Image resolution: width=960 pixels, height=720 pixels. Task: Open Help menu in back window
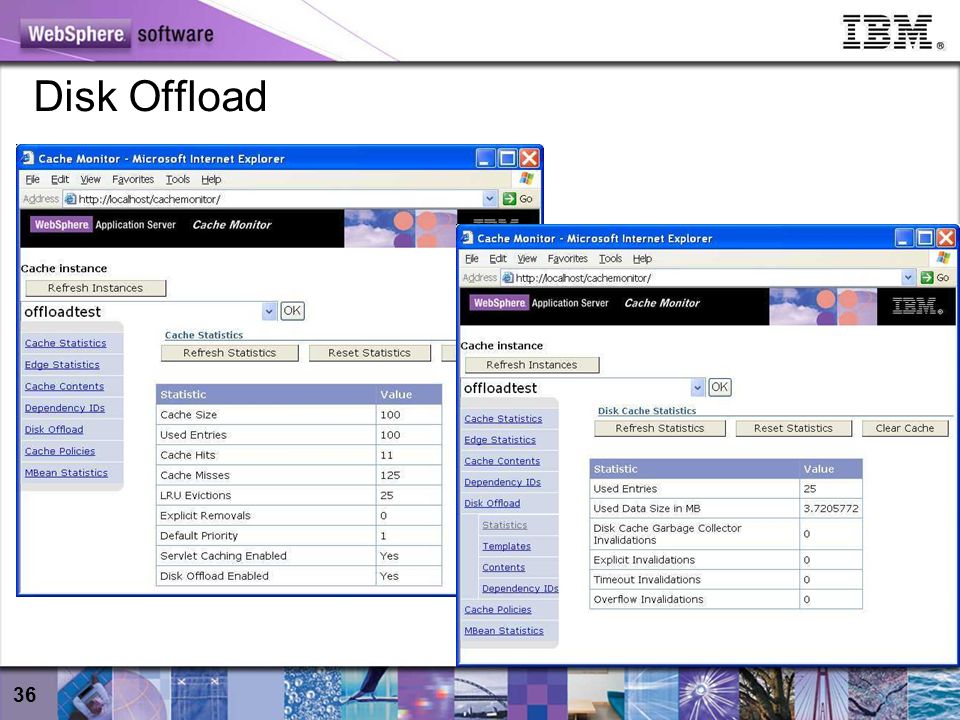[x=211, y=179]
